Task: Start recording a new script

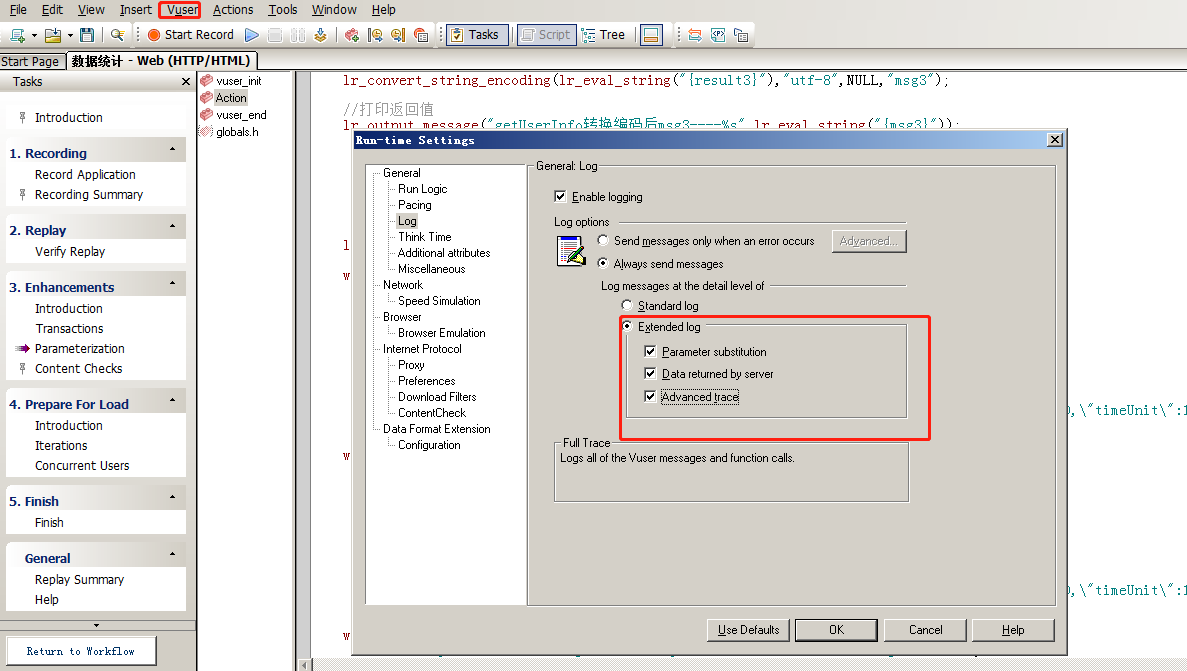Action: pyautogui.click(x=189, y=33)
